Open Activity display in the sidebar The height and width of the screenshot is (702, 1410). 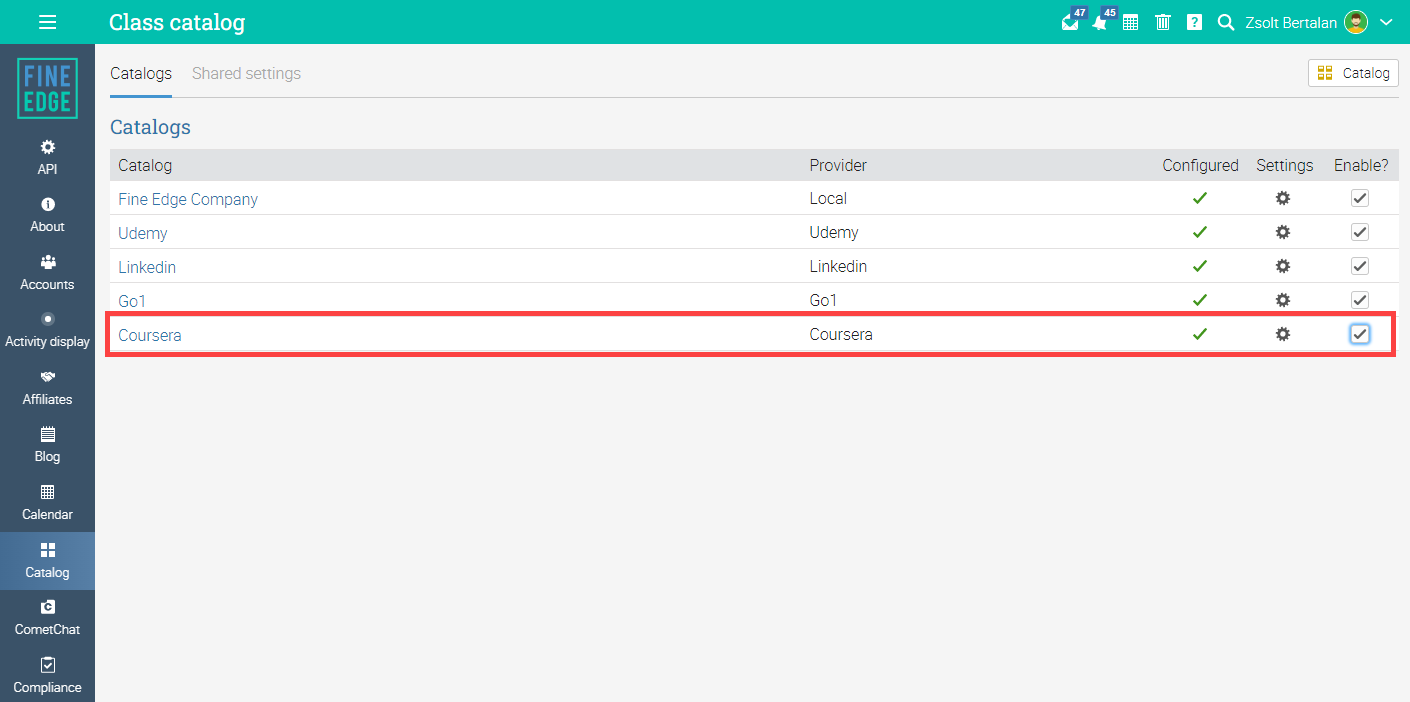tap(47, 330)
